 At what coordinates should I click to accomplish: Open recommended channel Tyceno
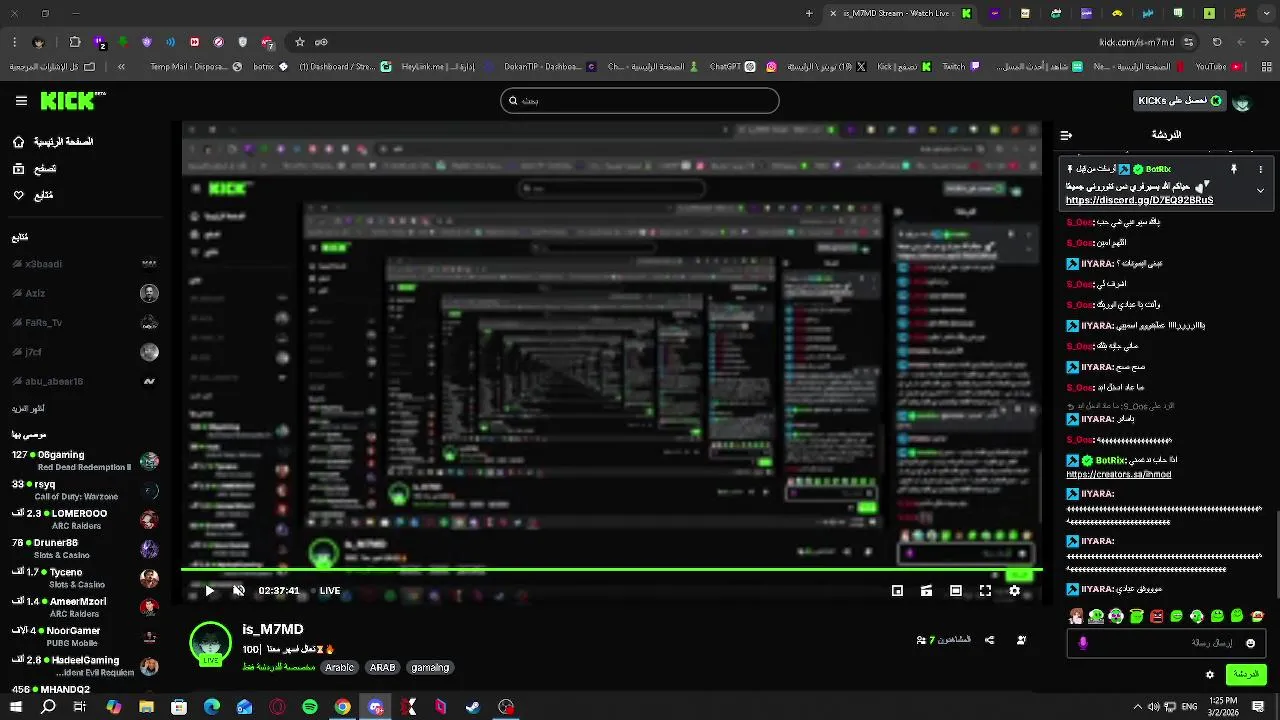coord(85,578)
